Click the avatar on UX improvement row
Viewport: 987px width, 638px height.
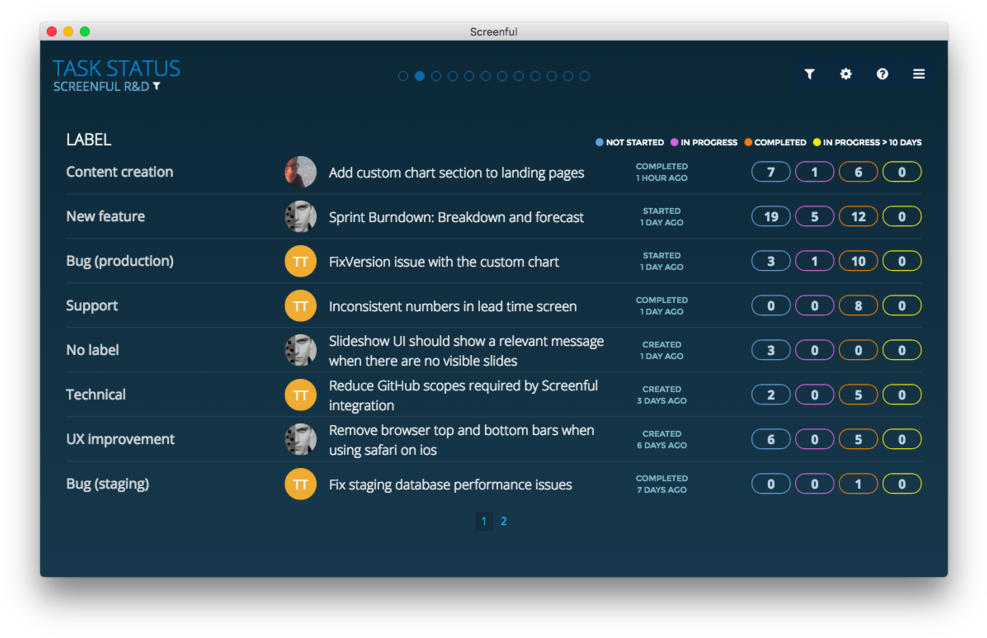[x=300, y=438]
